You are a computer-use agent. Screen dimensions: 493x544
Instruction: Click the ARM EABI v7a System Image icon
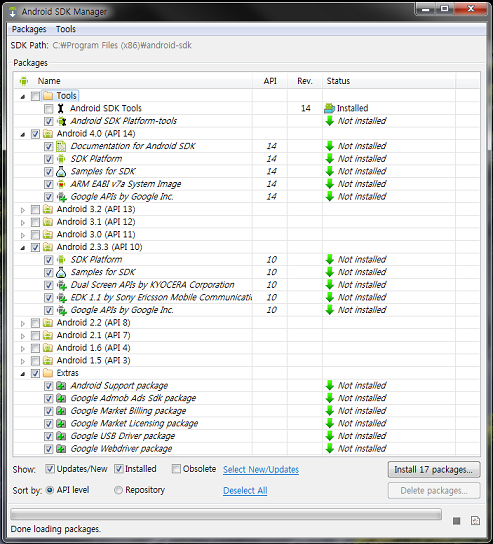coord(61,184)
